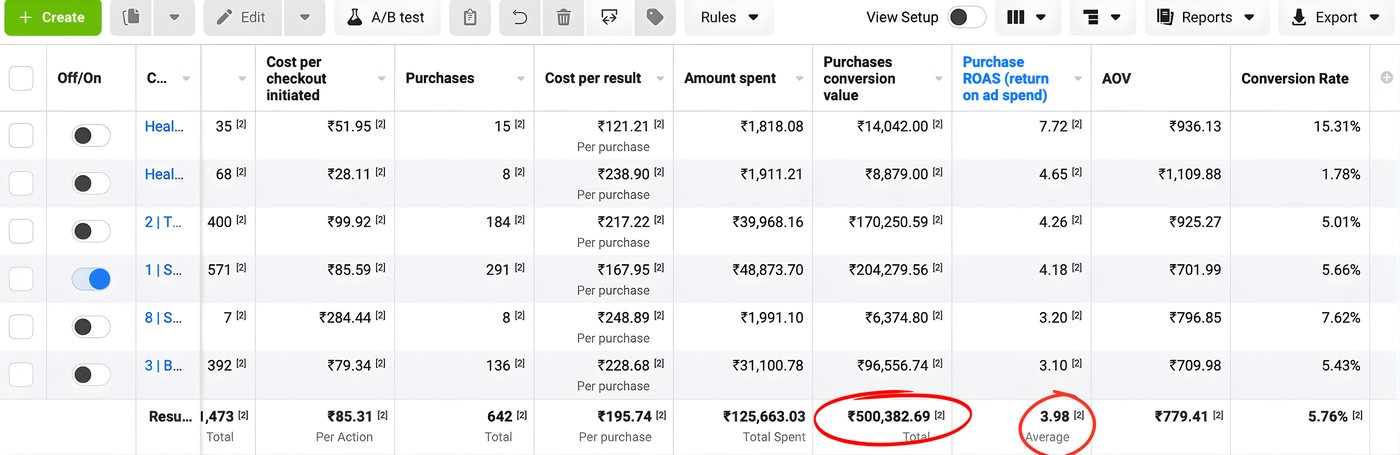The width and height of the screenshot is (1400, 455).
Task: Click sort arrow on Cost per result column
Action: pos(660,79)
